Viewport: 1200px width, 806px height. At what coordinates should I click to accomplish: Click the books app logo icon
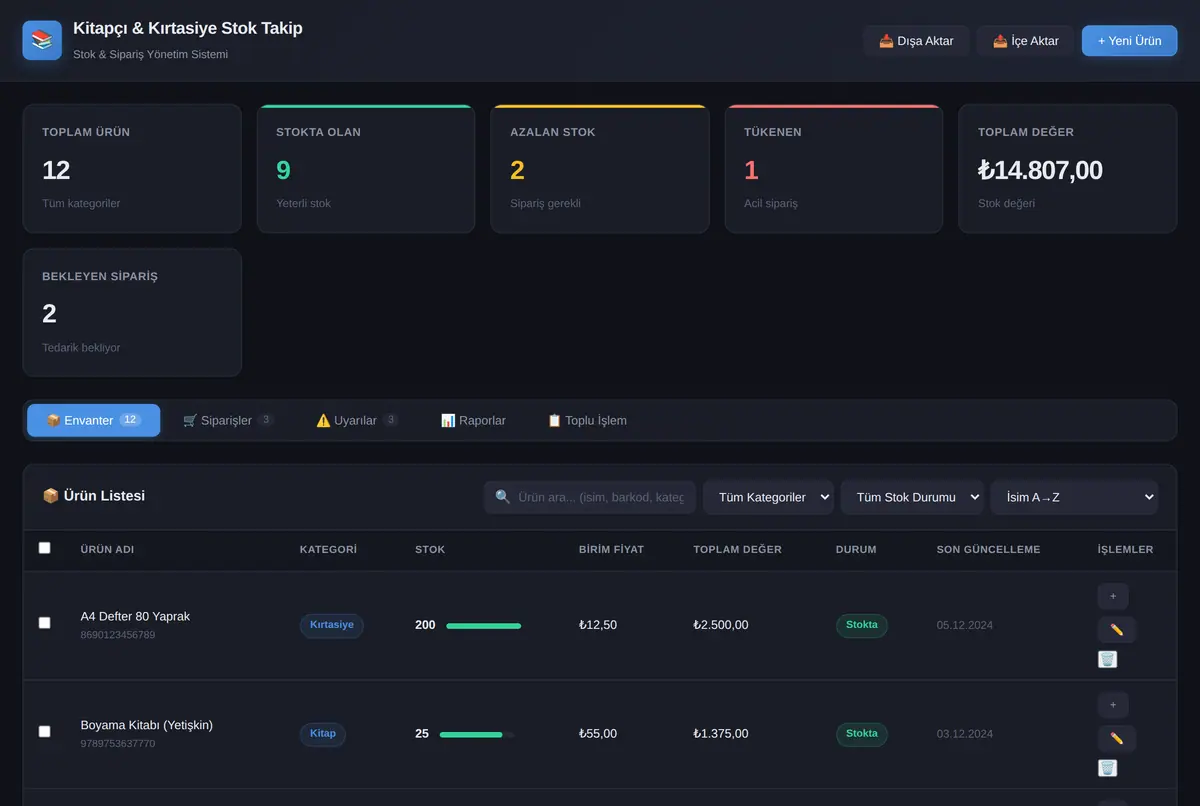pyautogui.click(x=42, y=40)
